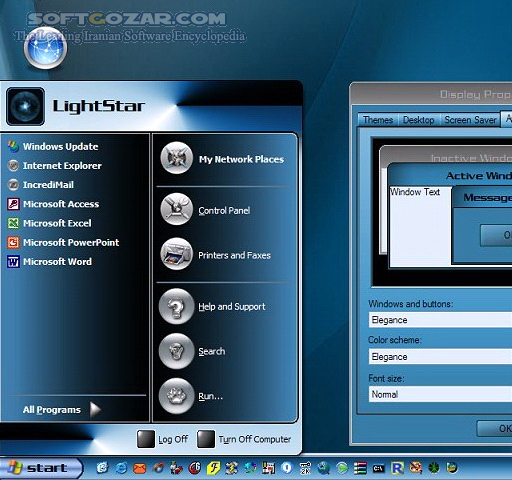Click the Internet Explorer quick launch icon
The image size is (512, 480).
121,468
